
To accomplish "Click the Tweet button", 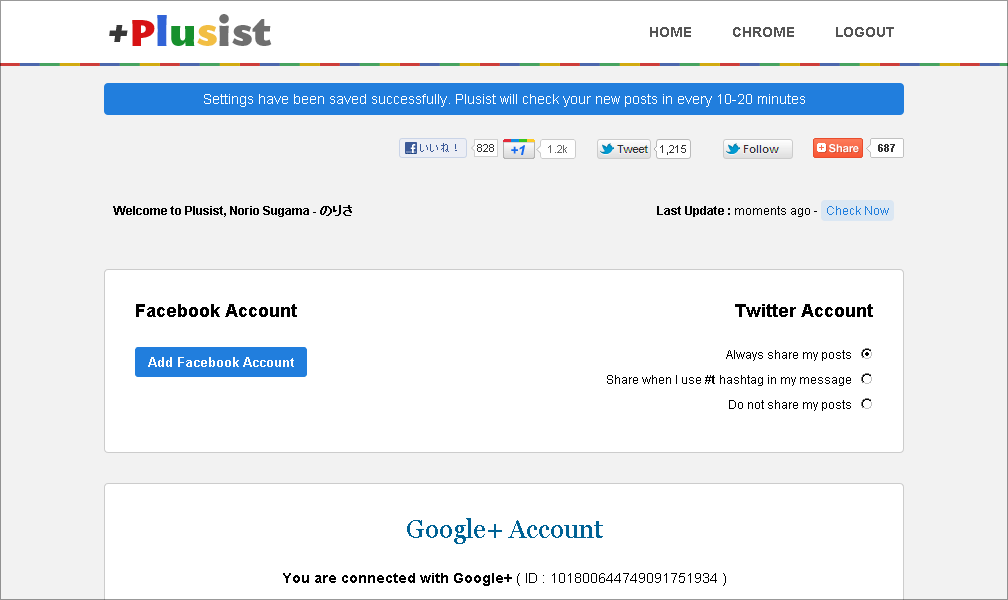I will click(624, 149).
